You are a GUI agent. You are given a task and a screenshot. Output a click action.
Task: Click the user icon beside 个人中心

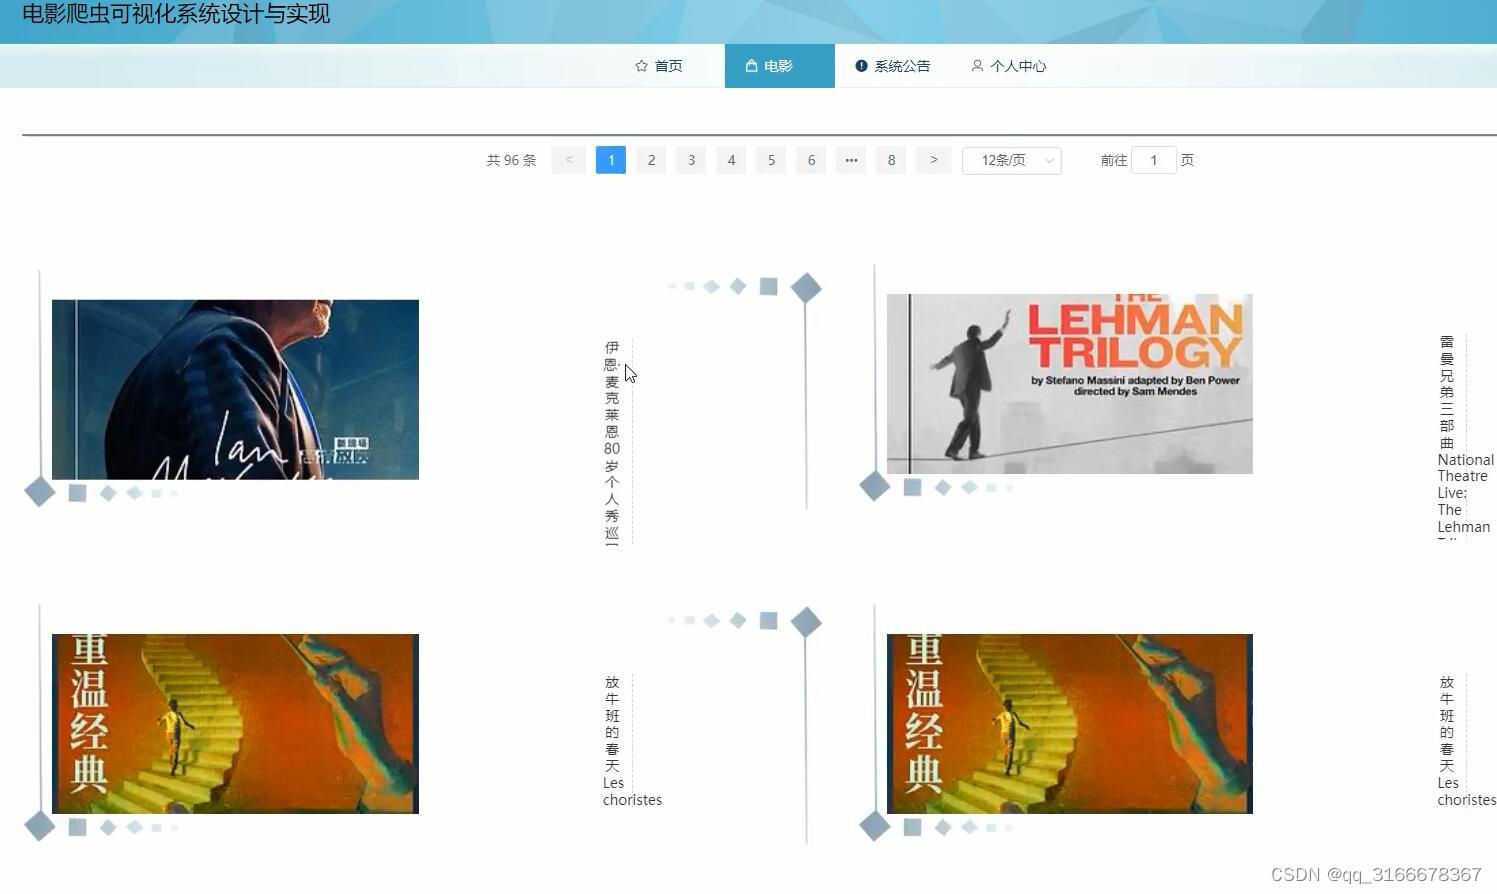(x=977, y=66)
